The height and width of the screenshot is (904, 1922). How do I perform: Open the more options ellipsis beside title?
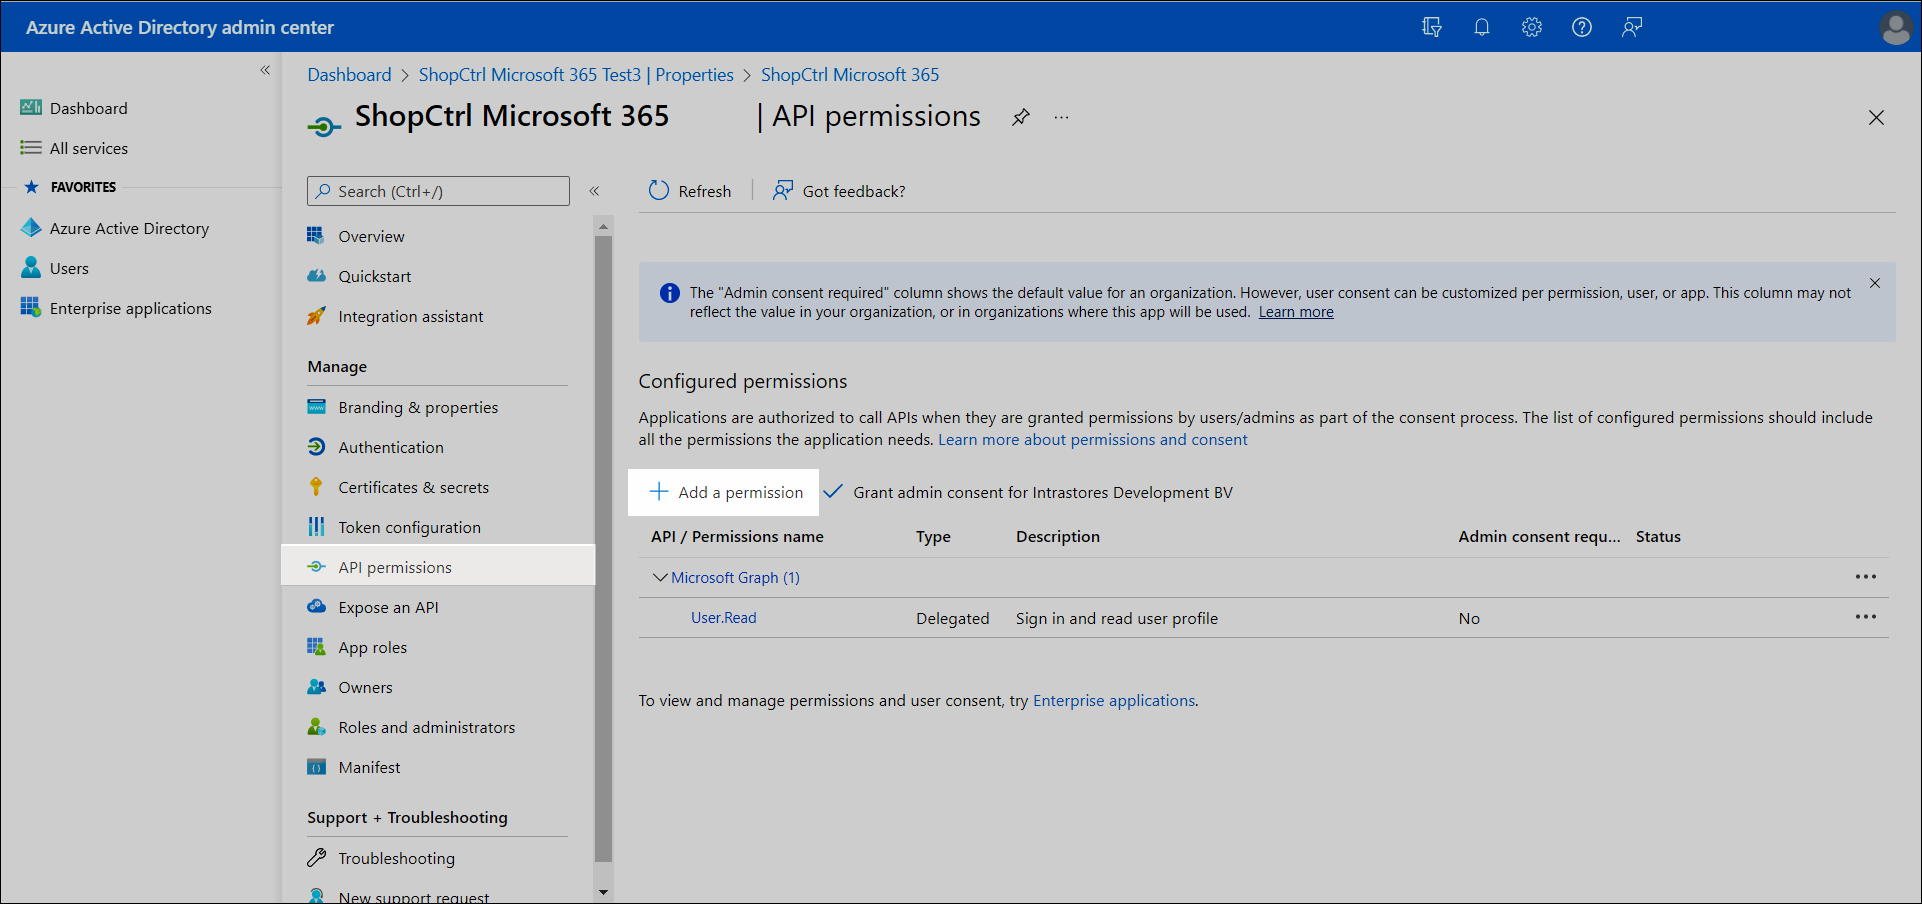point(1061,117)
